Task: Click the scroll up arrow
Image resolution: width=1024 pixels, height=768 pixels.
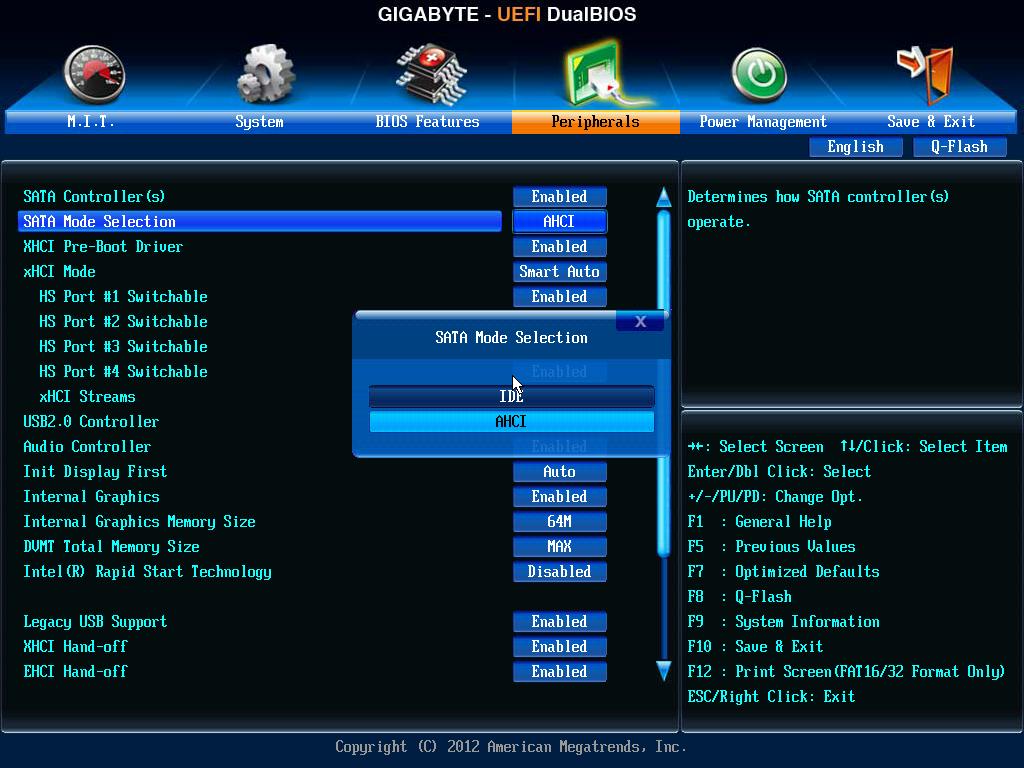Action: tap(664, 197)
